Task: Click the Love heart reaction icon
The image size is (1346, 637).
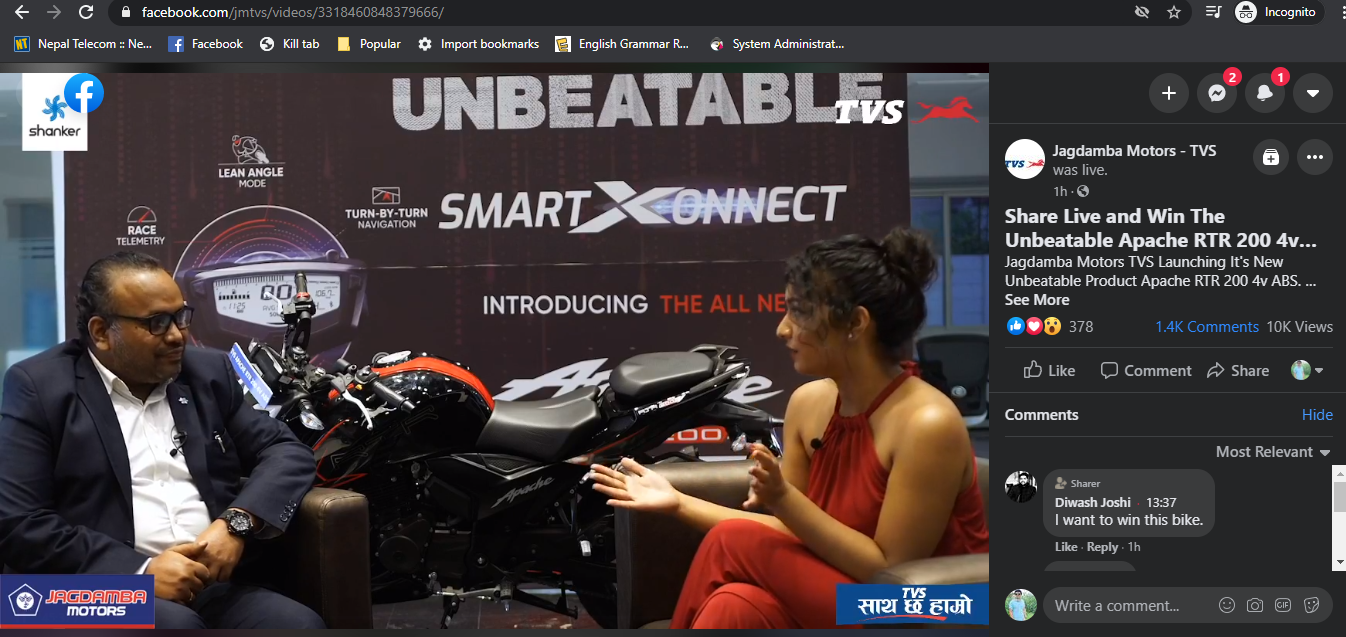Action: coord(1033,326)
